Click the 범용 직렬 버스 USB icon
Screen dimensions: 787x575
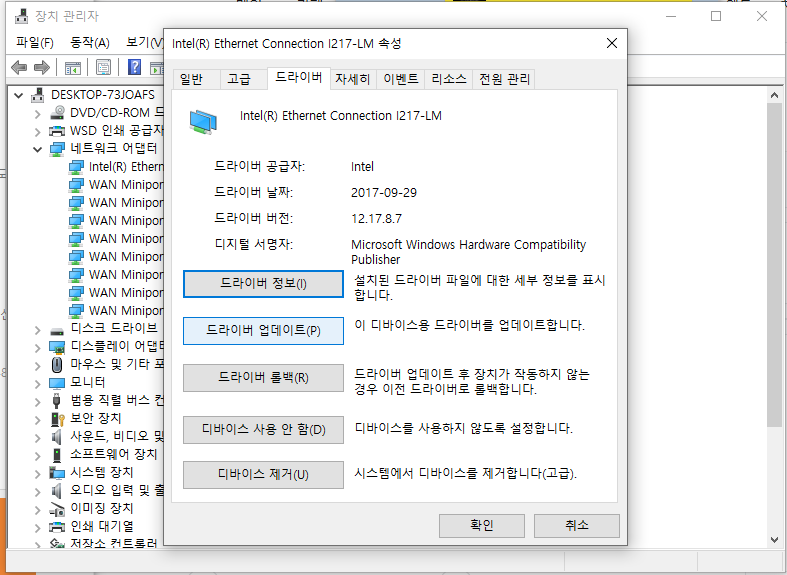coord(56,400)
